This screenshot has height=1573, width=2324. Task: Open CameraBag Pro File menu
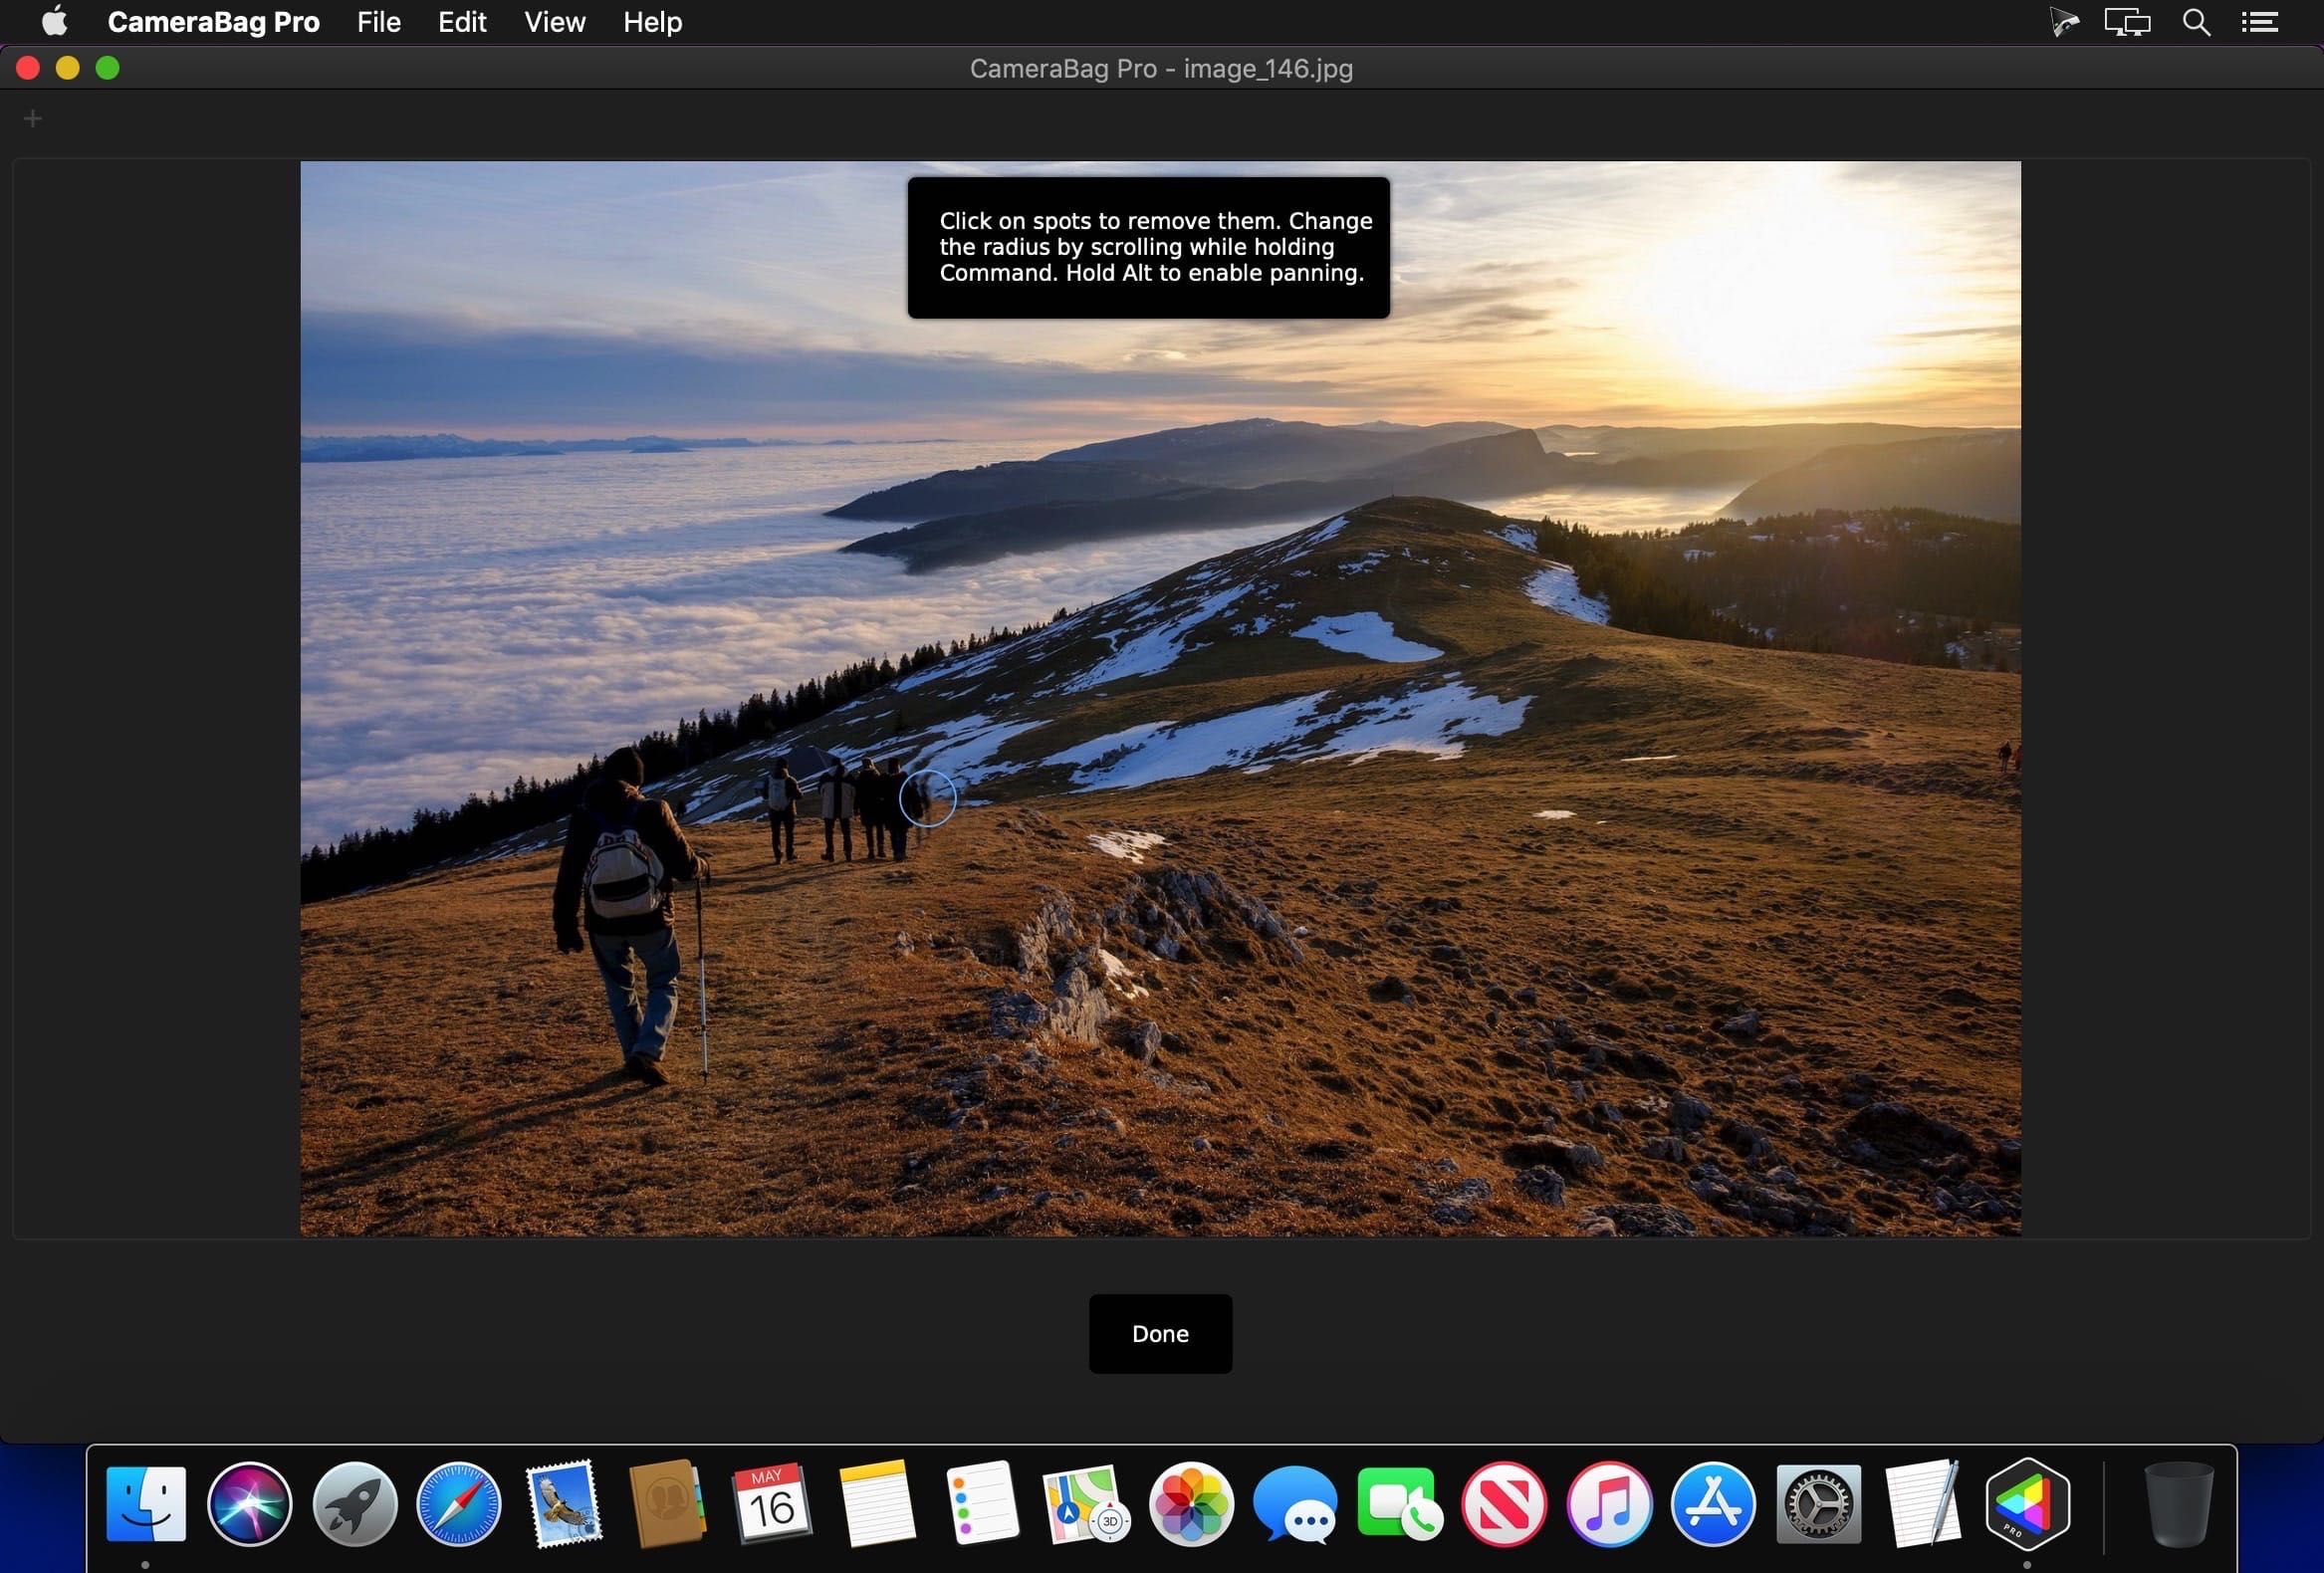click(377, 21)
